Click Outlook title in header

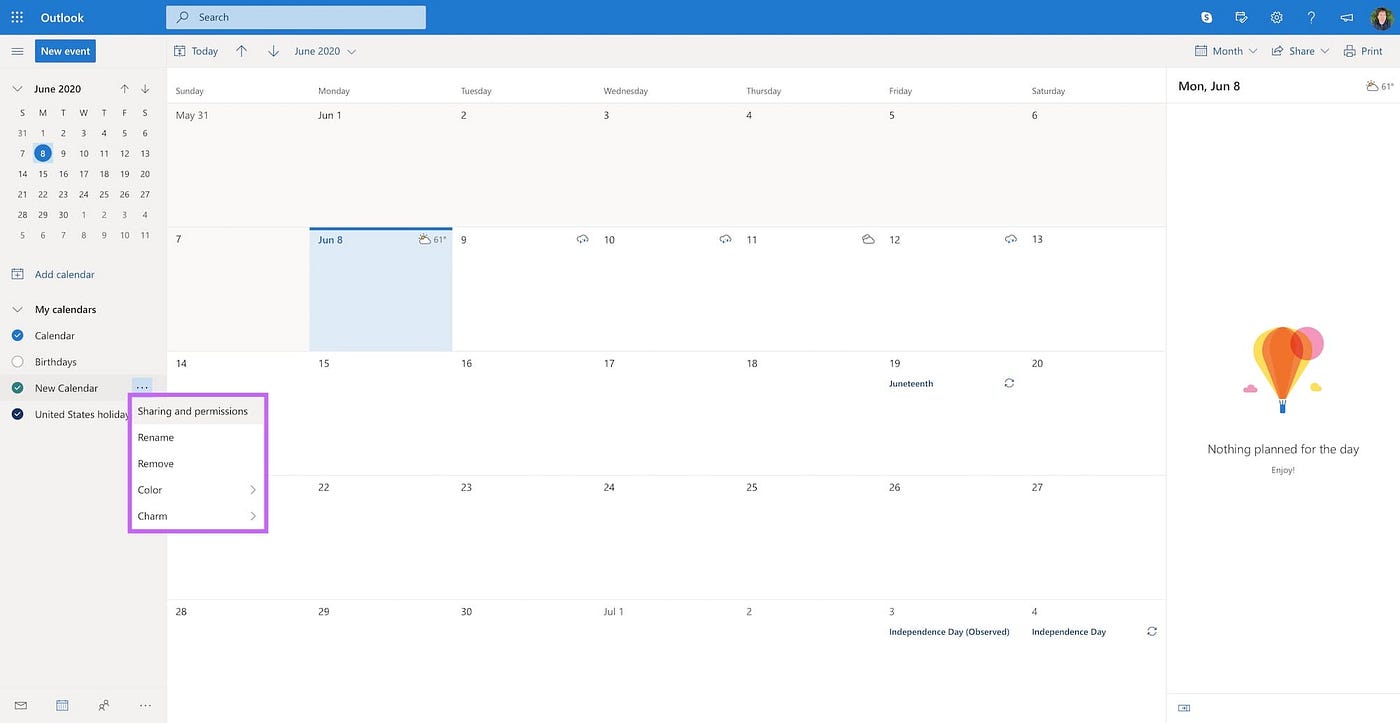62,17
